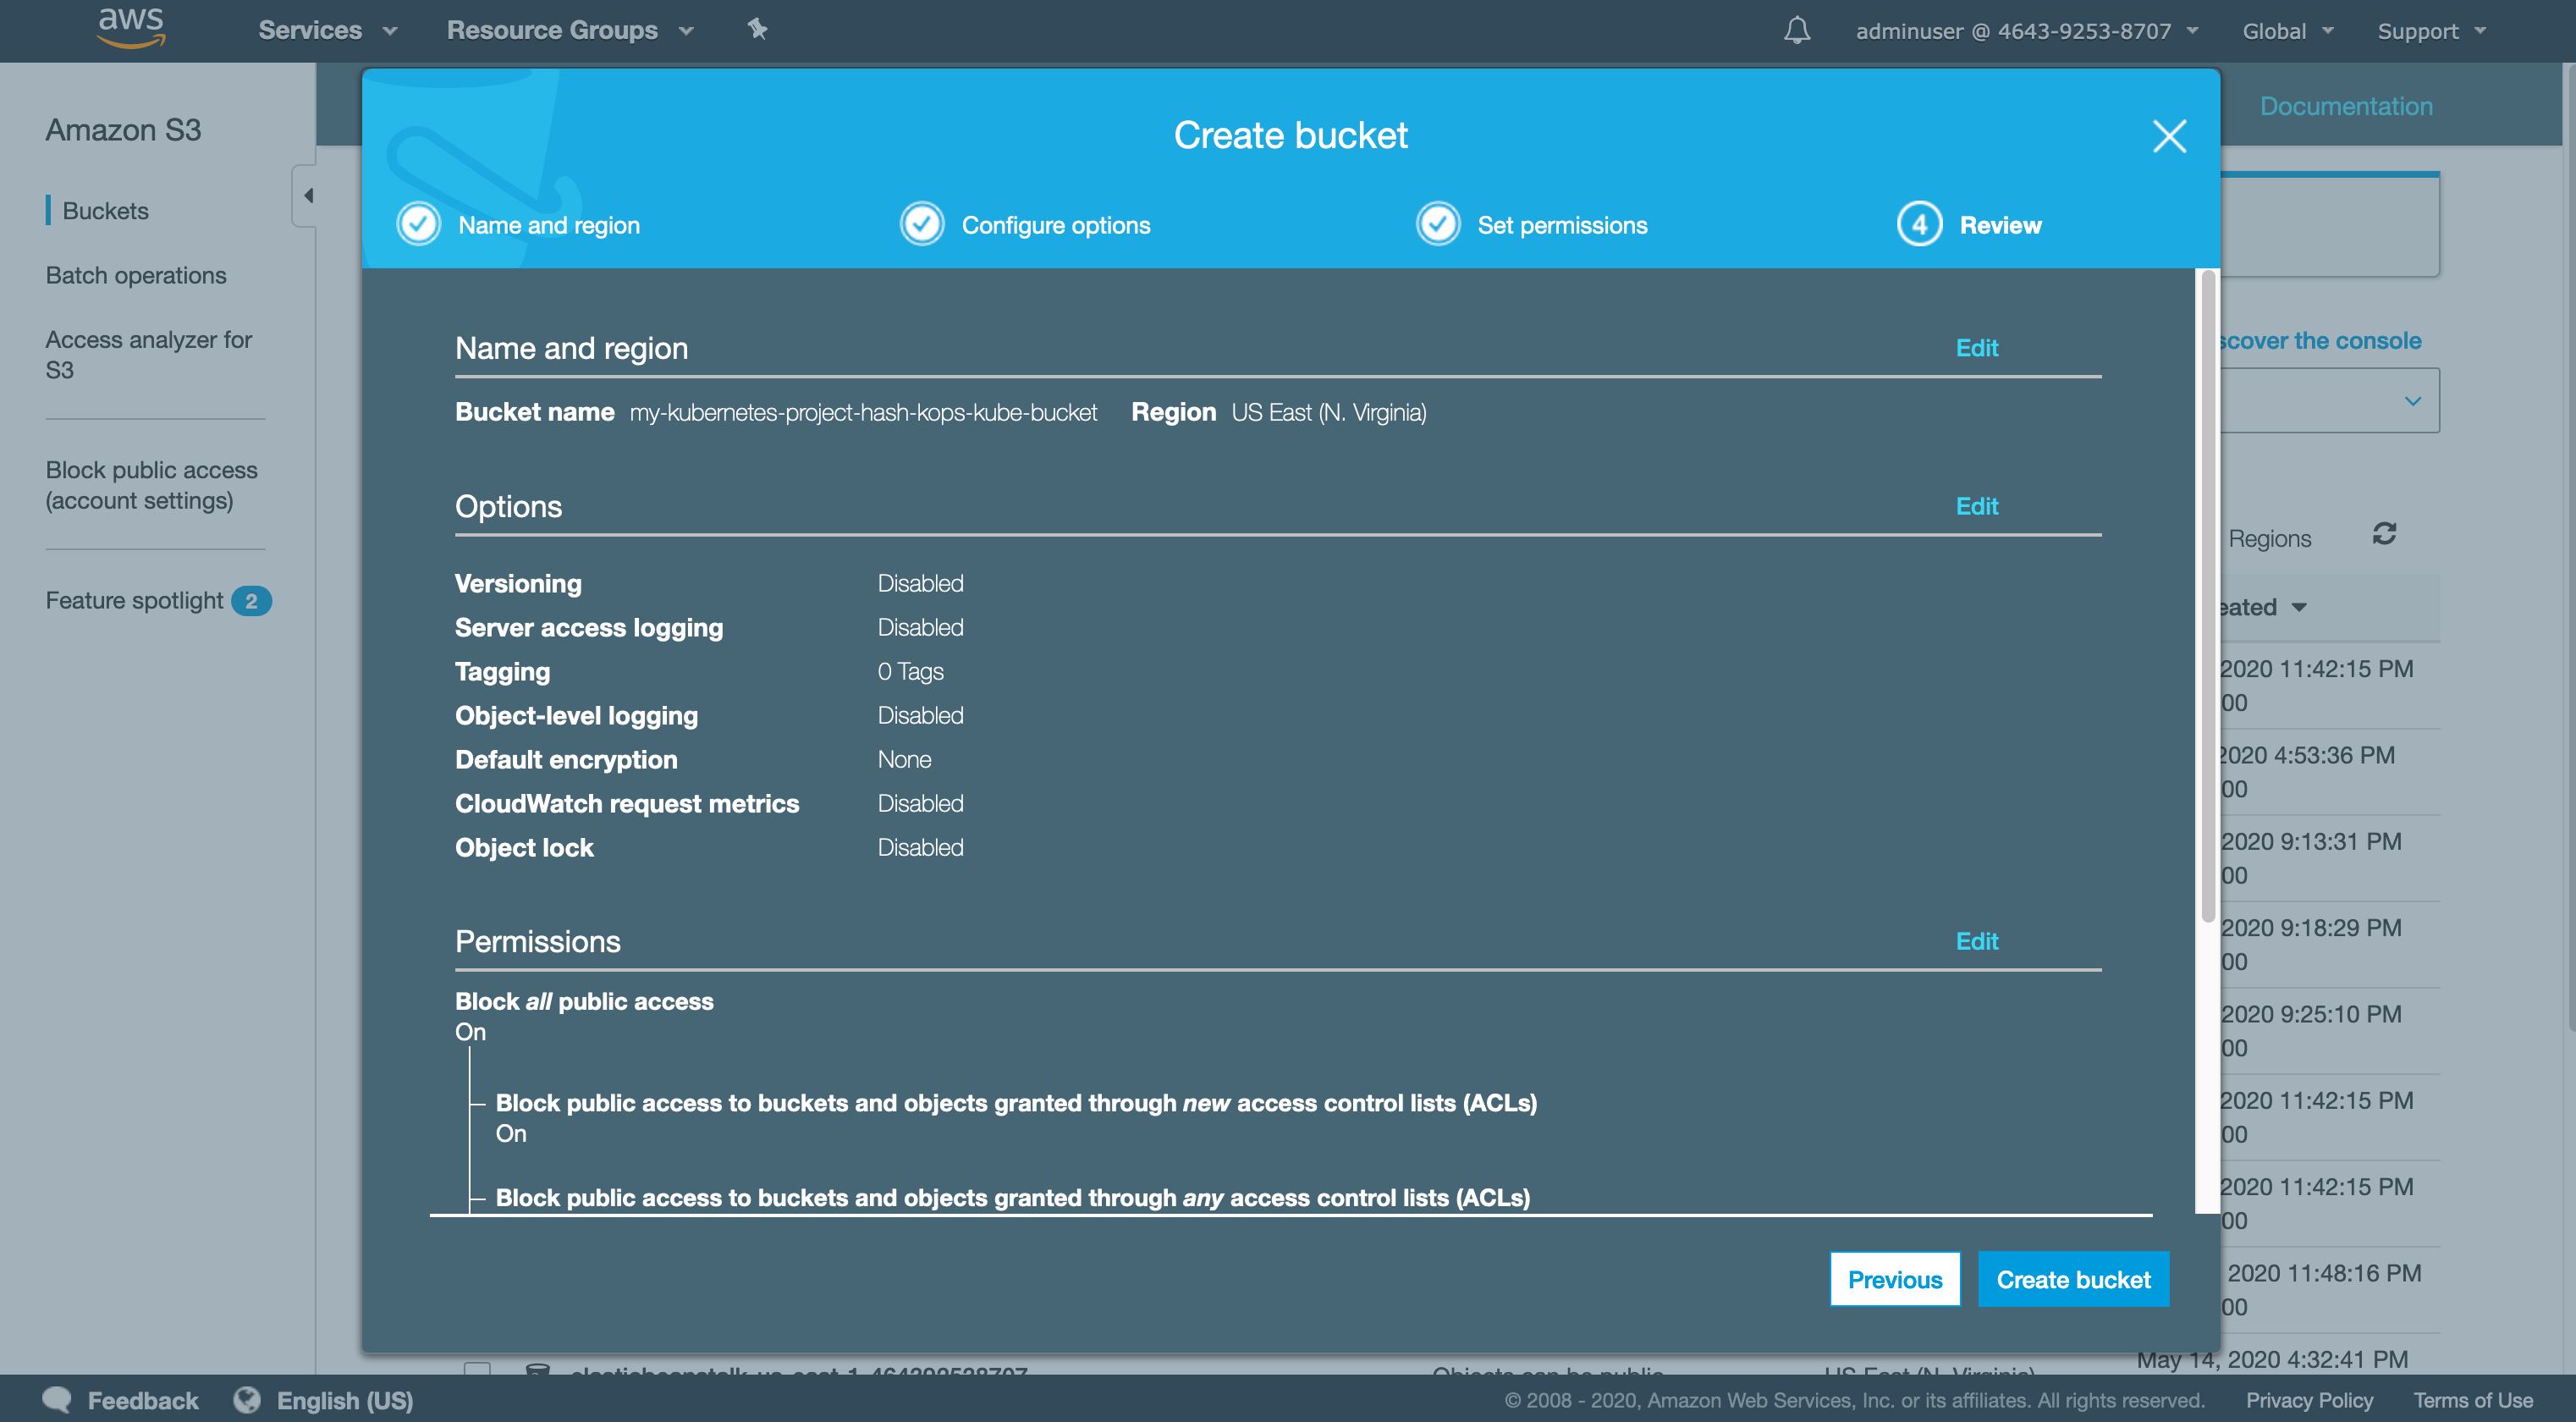The height and width of the screenshot is (1422, 2576).
Task: Open the notifications bell
Action: 1797,30
